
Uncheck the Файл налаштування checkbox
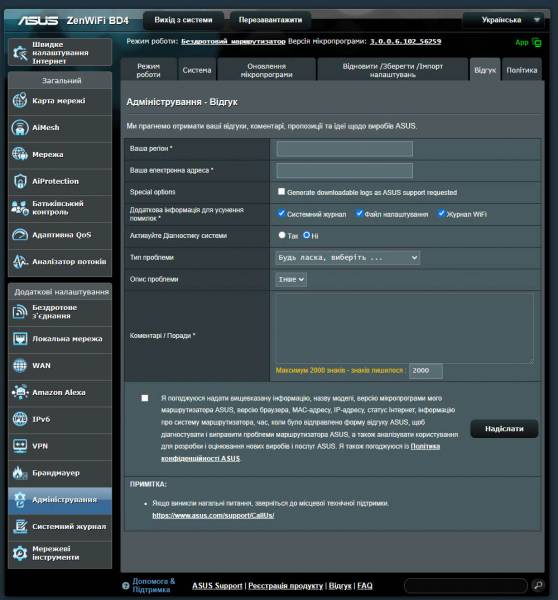point(359,213)
